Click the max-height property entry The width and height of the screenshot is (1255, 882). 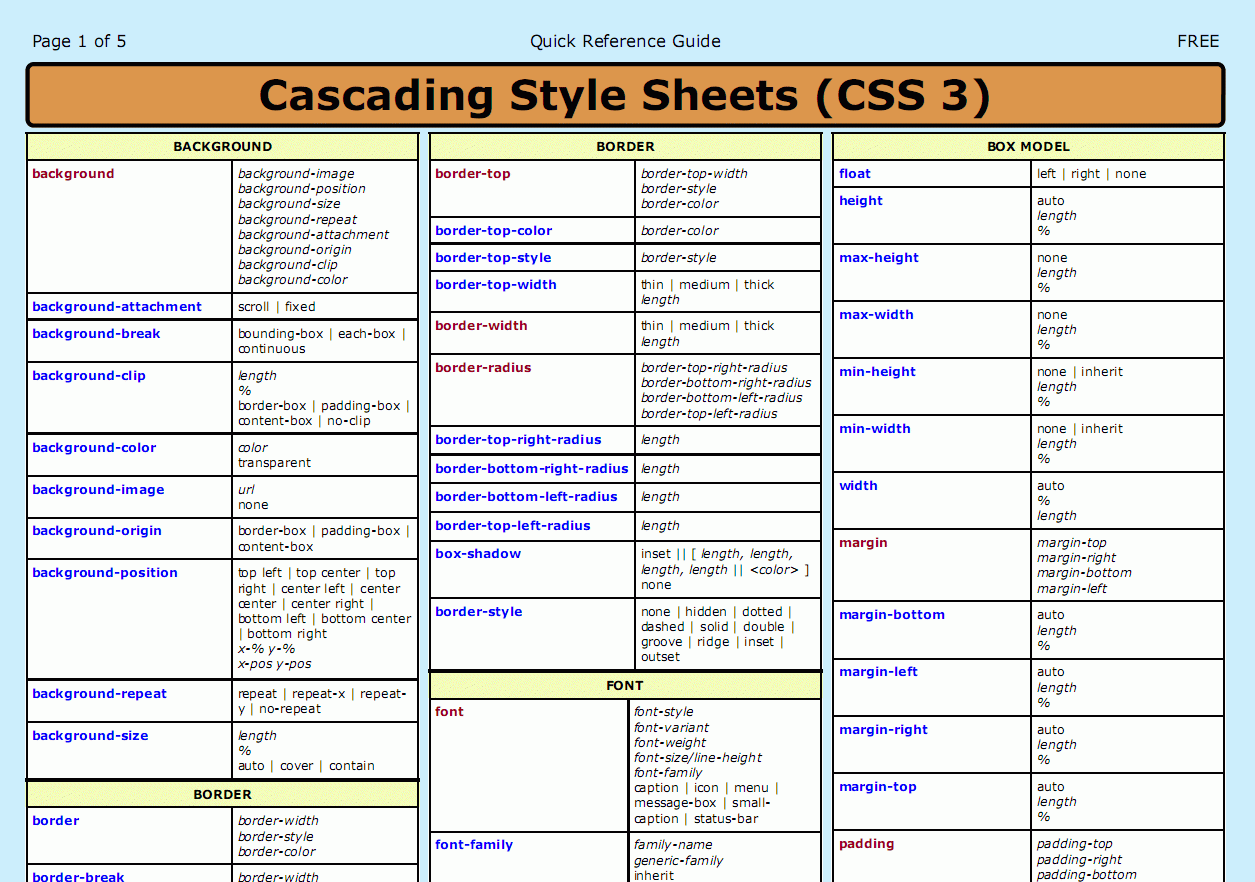(x=879, y=257)
